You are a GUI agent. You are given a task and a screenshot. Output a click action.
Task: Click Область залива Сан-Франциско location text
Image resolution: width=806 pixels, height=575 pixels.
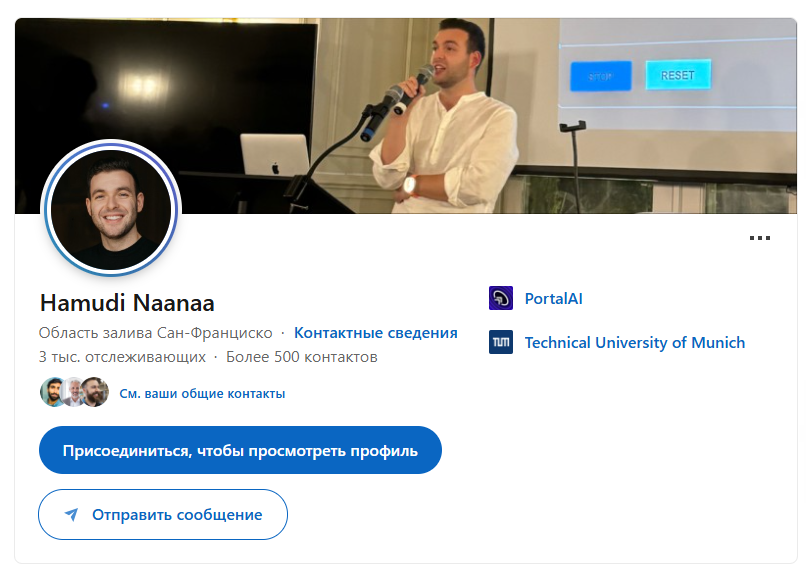[x=156, y=333]
